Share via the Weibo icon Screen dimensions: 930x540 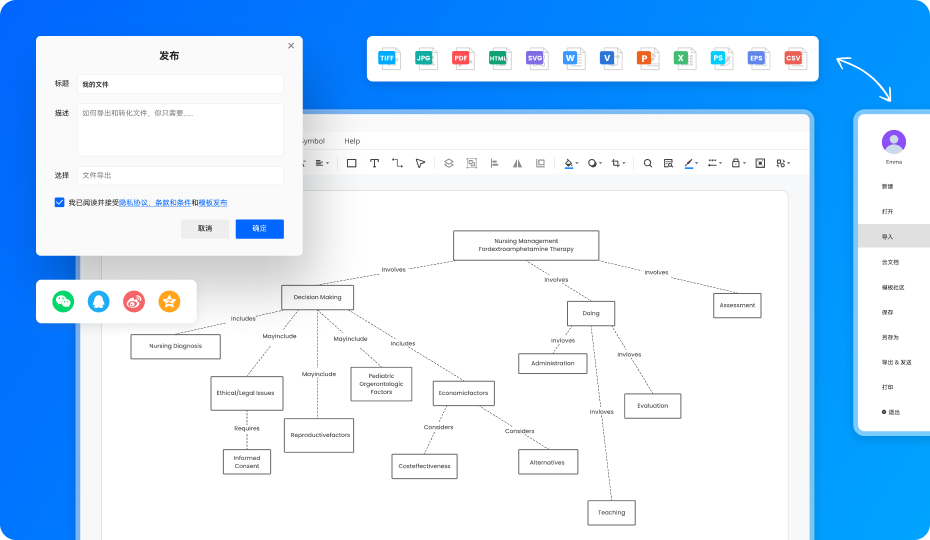[134, 301]
